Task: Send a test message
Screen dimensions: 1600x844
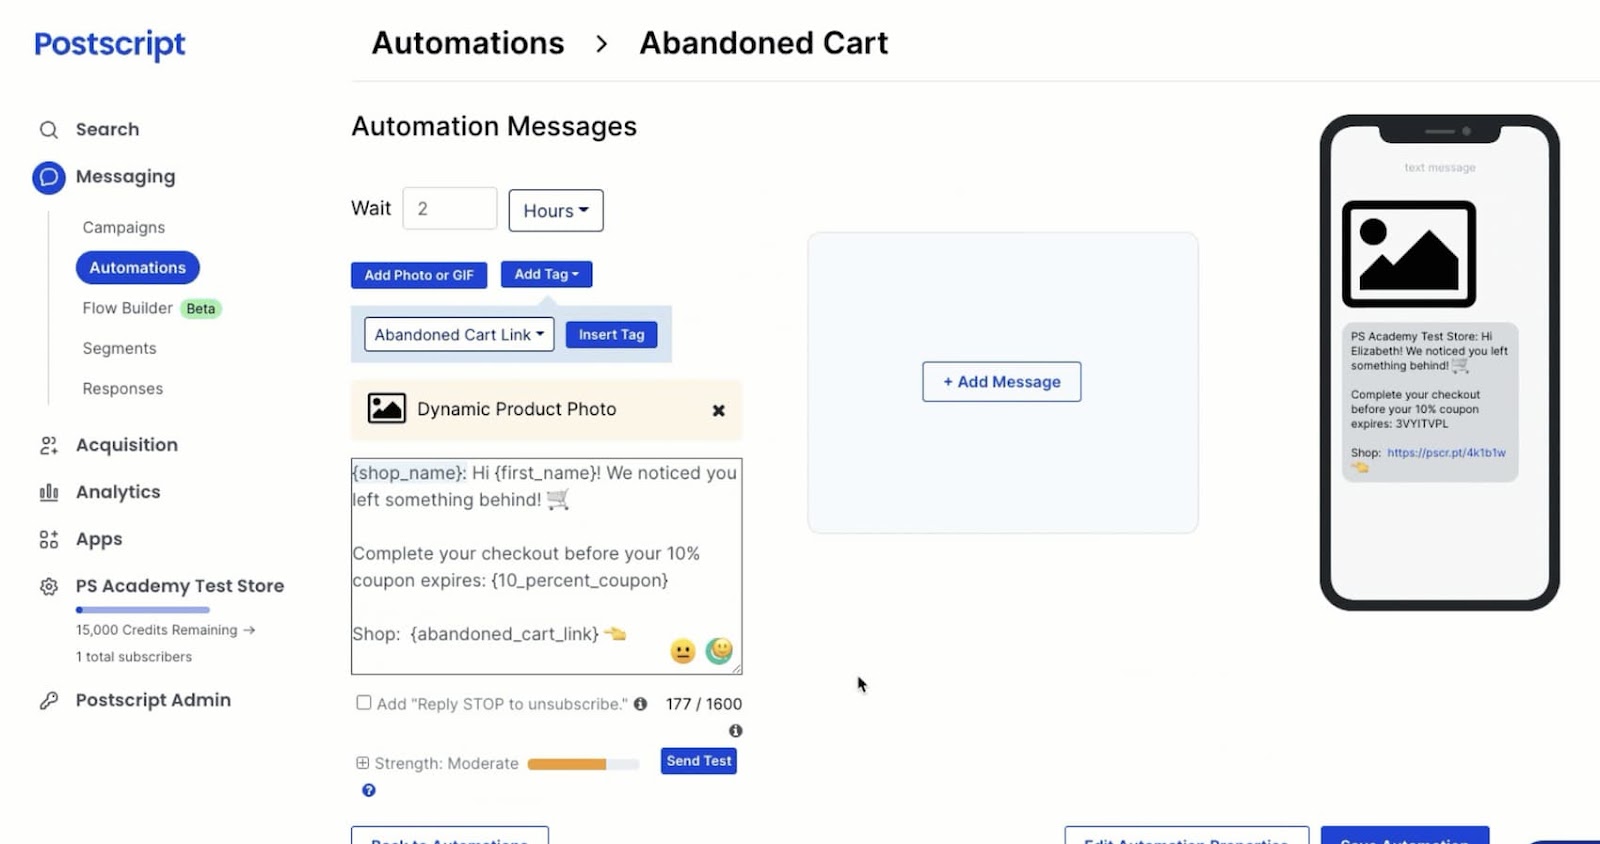Action: [x=699, y=761]
